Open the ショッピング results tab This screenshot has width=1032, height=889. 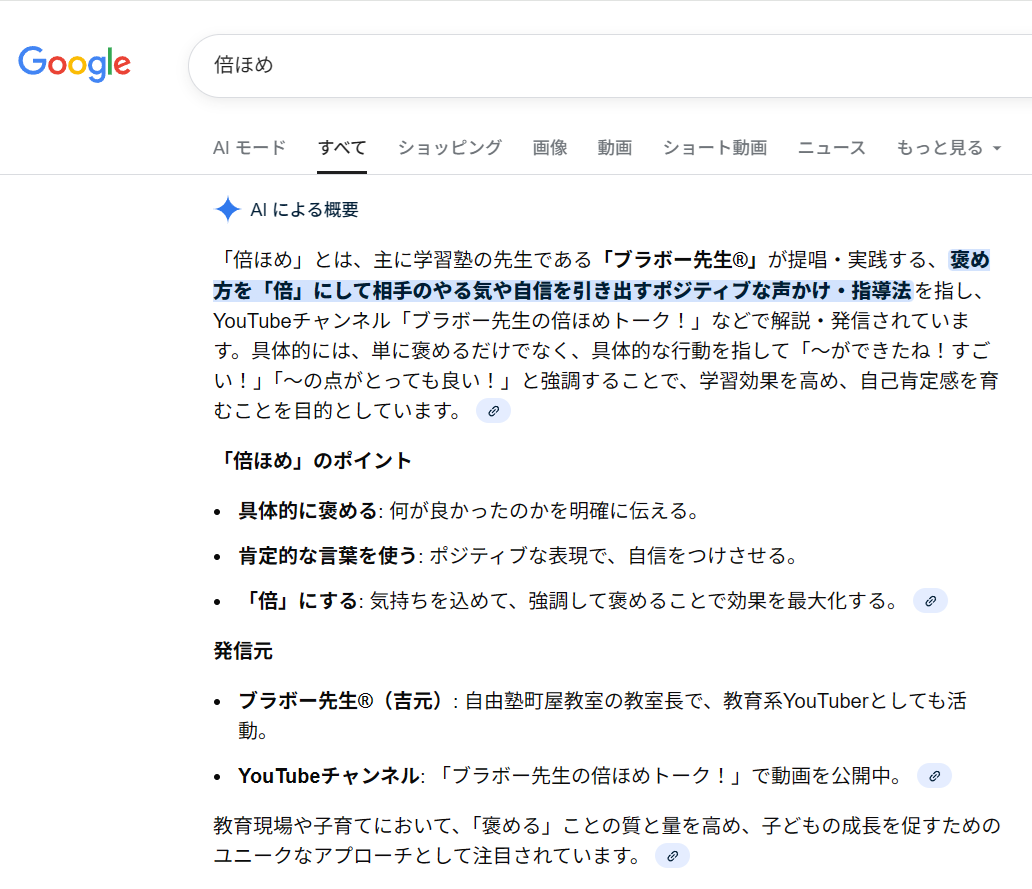pos(450,148)
